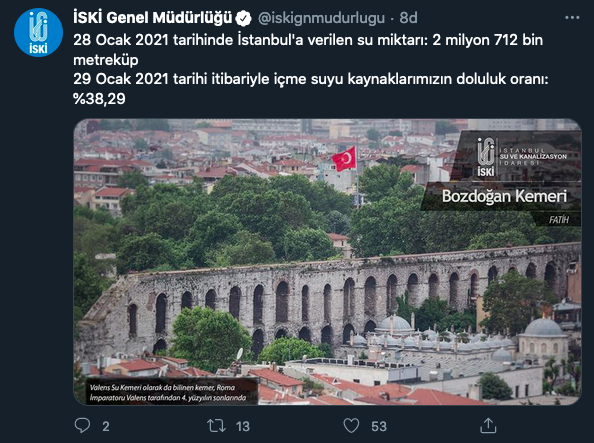
Task: Click the FATİH tag in the photo
Action: pyautogui.click(x=559, y=219)
